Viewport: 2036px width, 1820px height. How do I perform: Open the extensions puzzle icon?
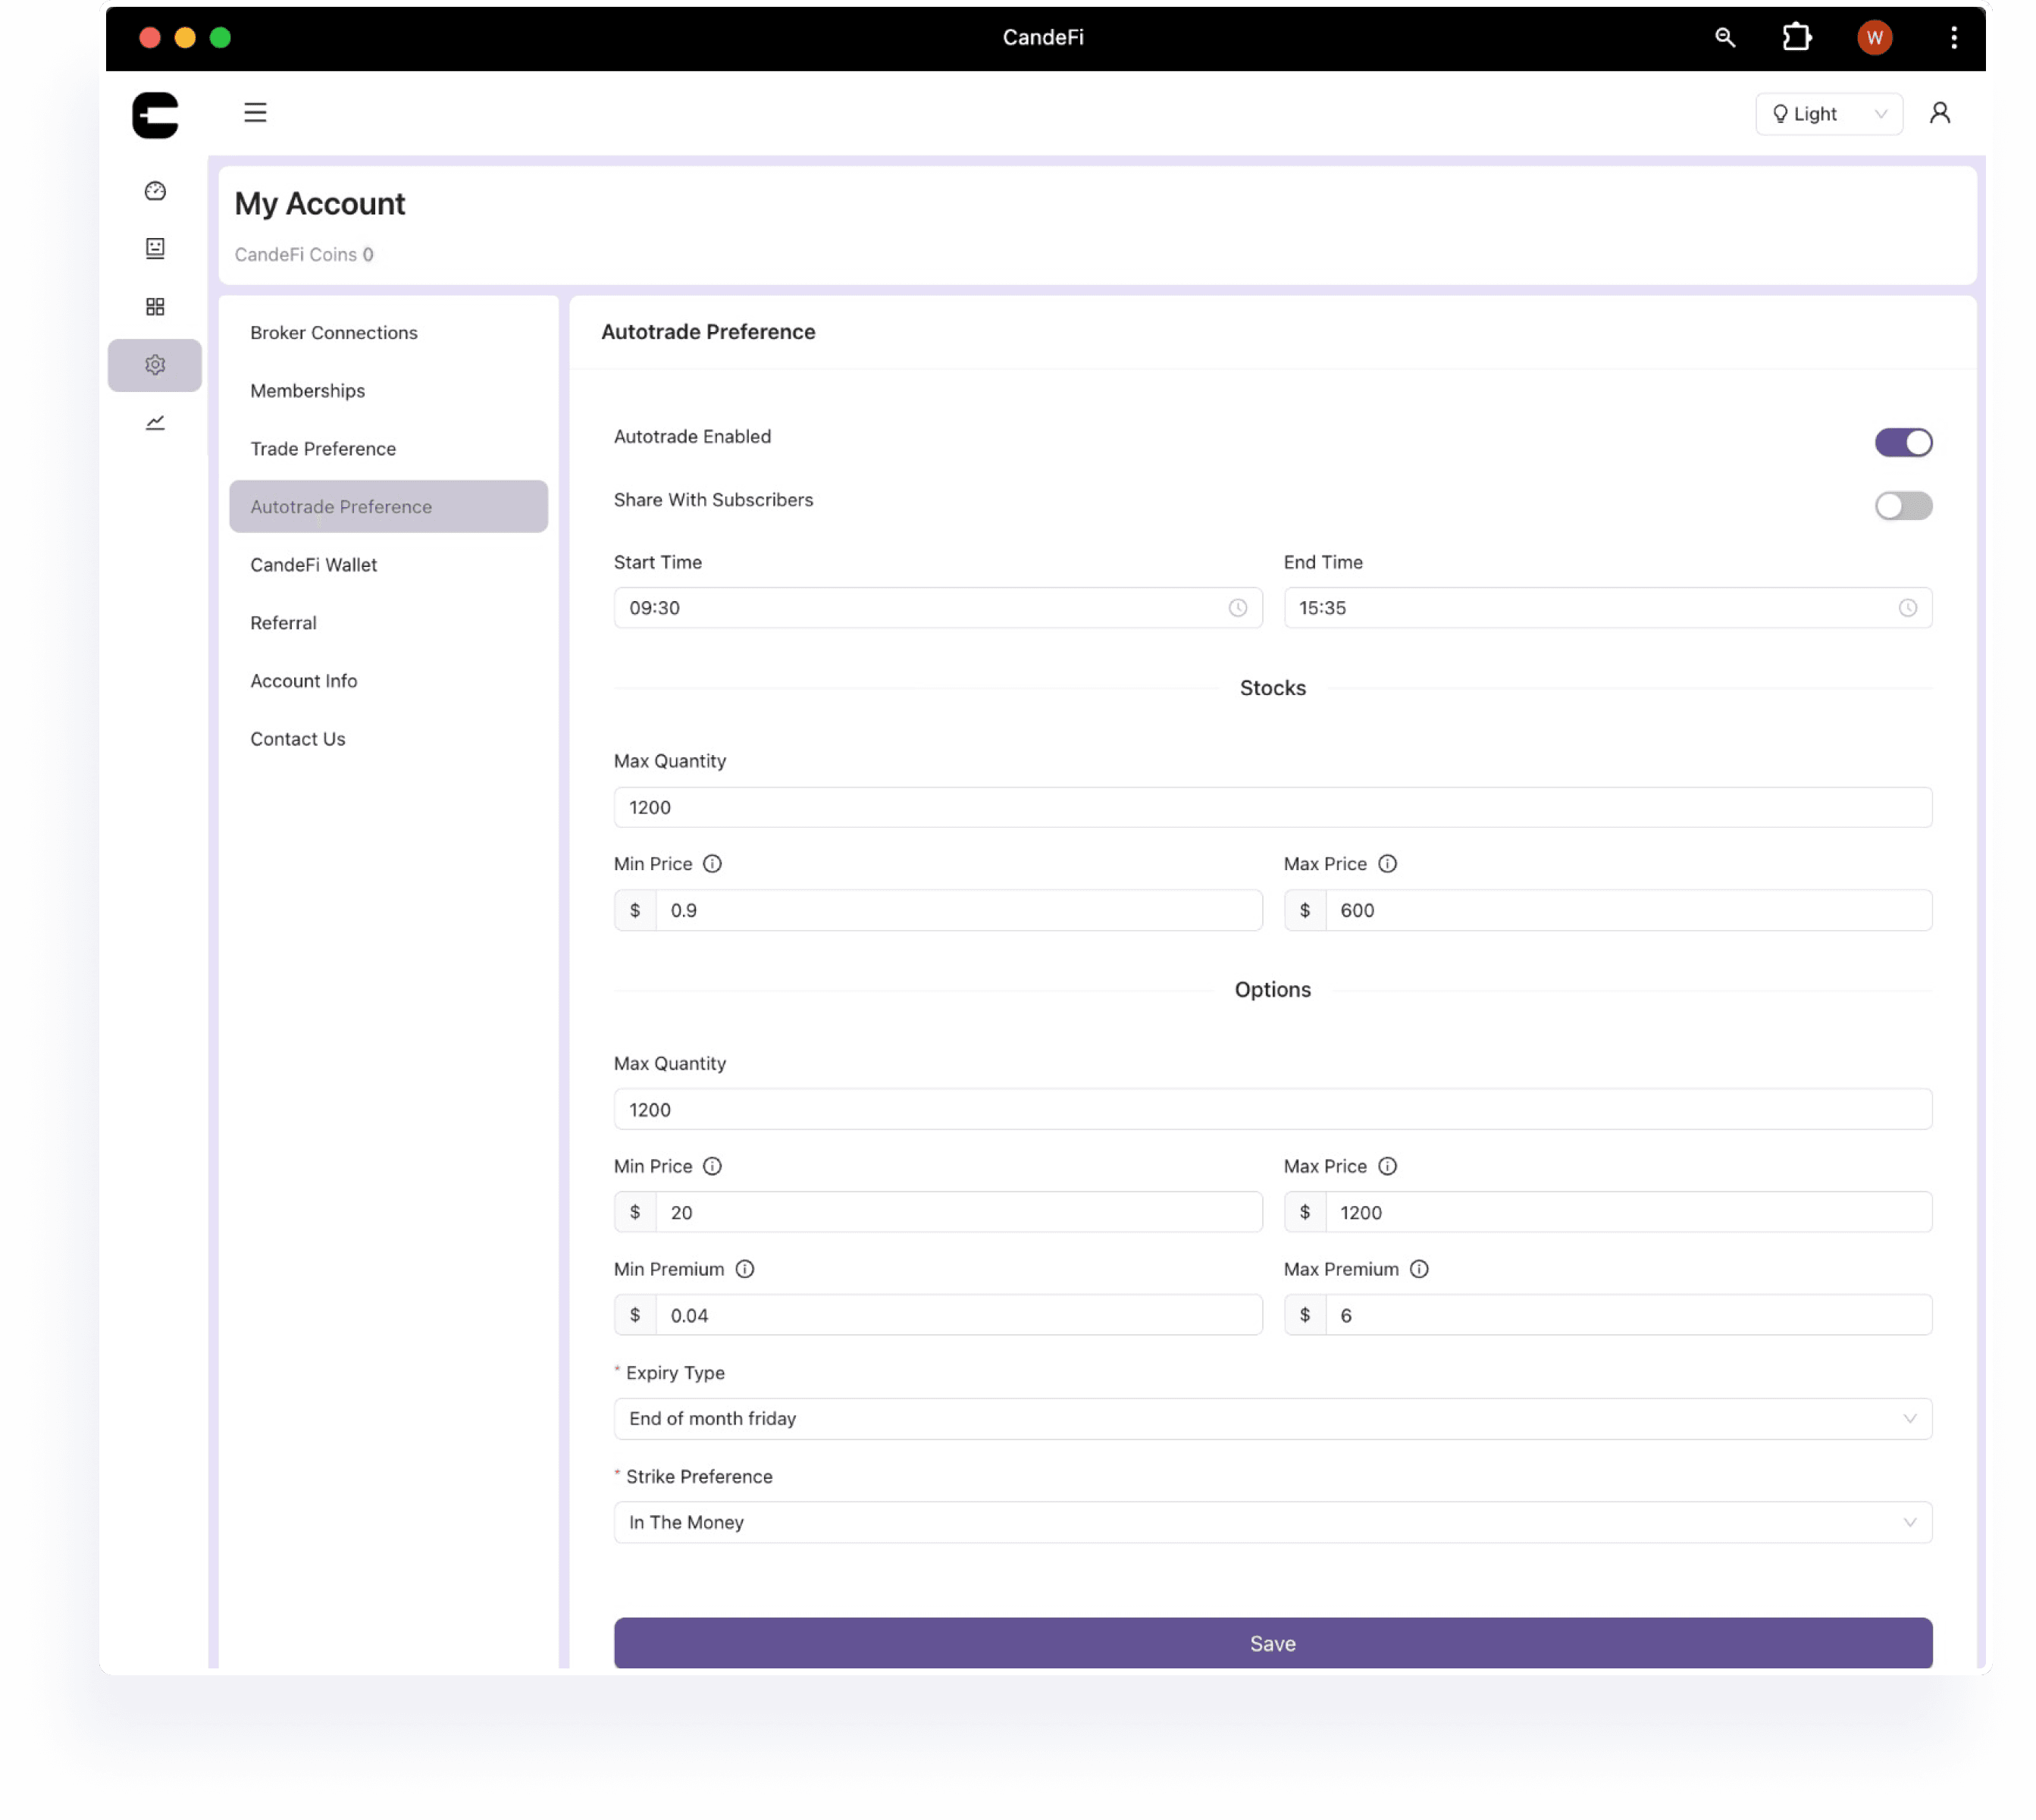(x=1797, y=37)
